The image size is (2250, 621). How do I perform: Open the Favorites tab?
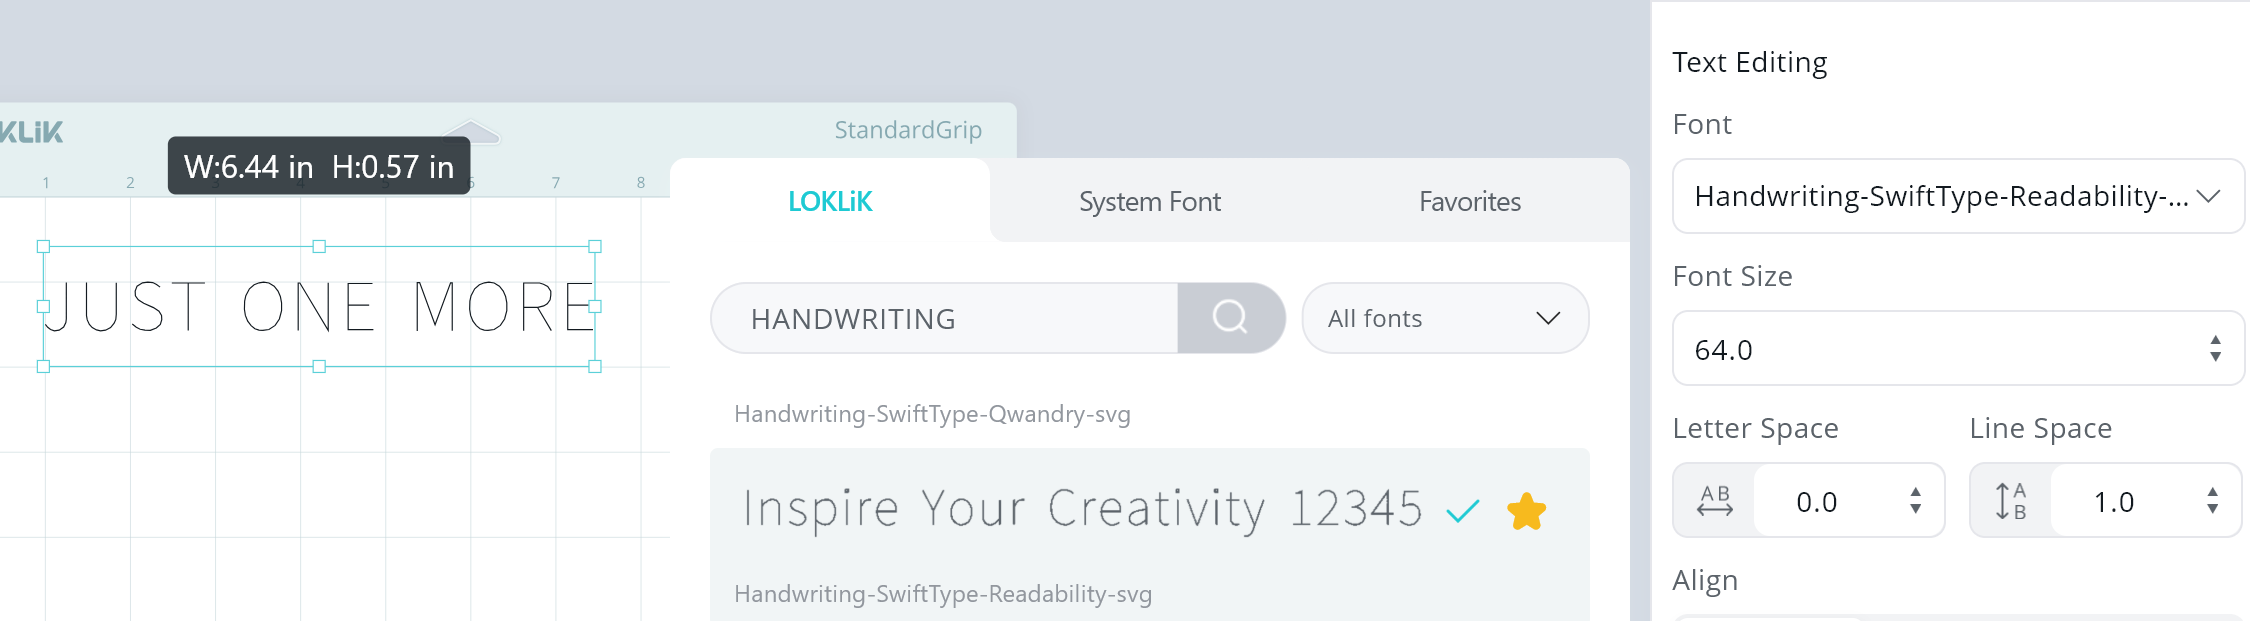[1470, 201]
